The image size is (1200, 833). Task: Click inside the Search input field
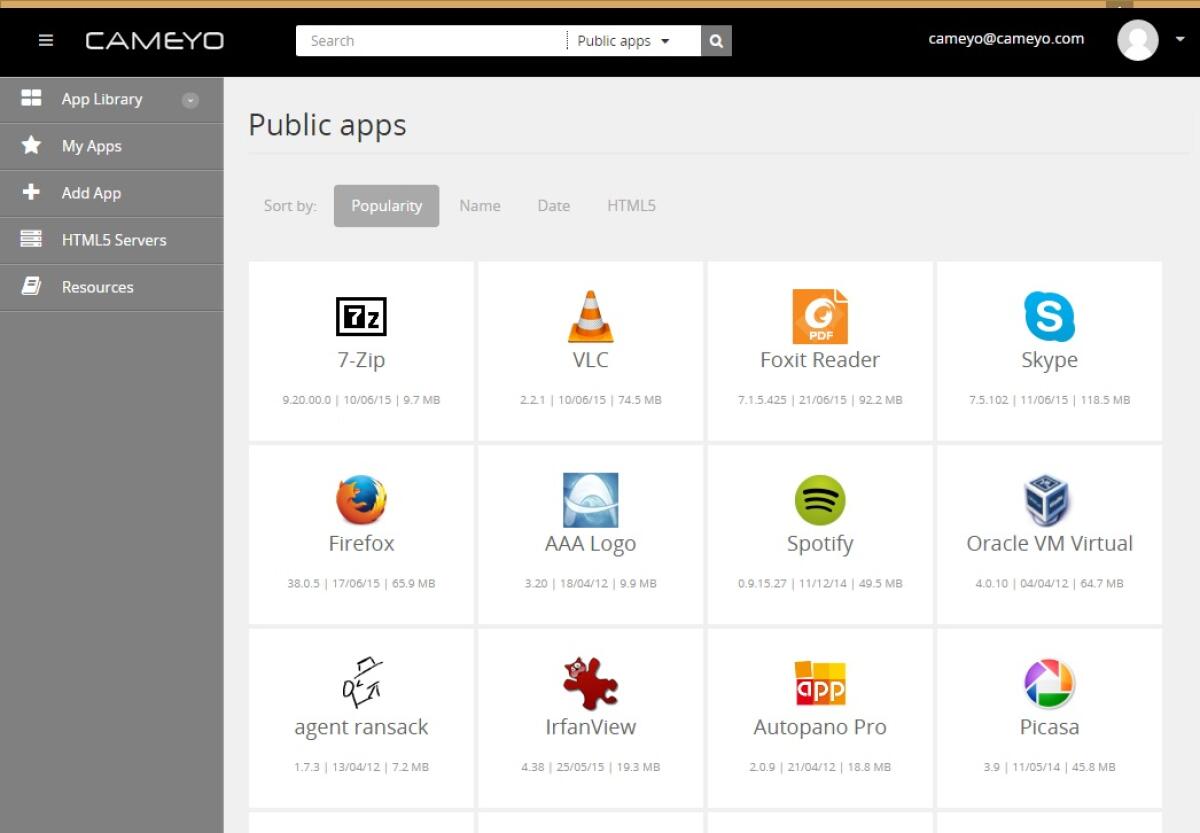coord(430,40)
